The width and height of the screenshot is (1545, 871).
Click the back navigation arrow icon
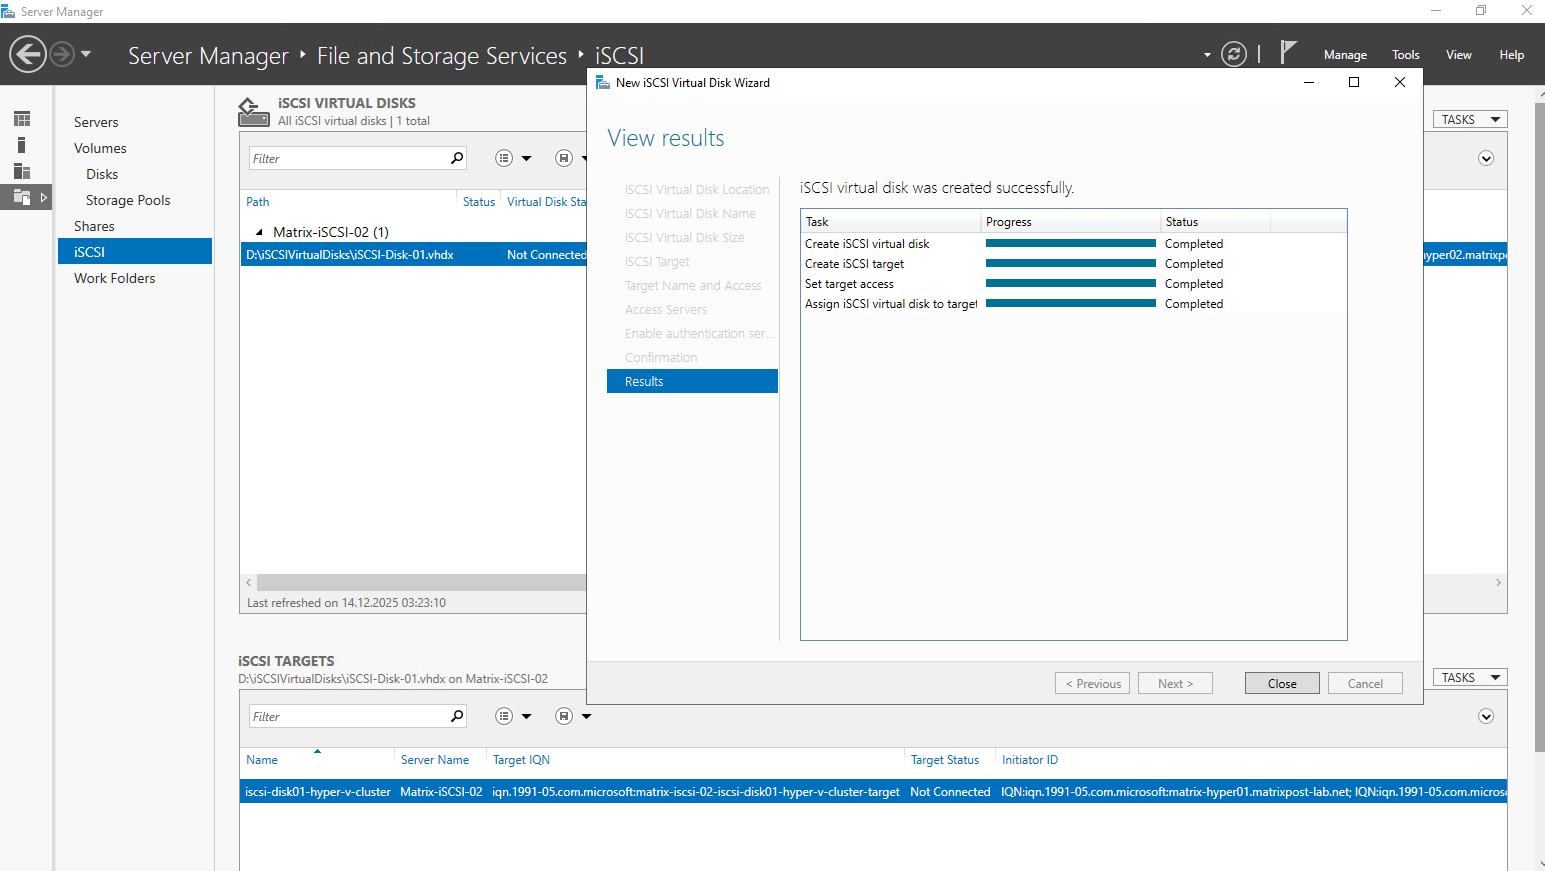28,54
